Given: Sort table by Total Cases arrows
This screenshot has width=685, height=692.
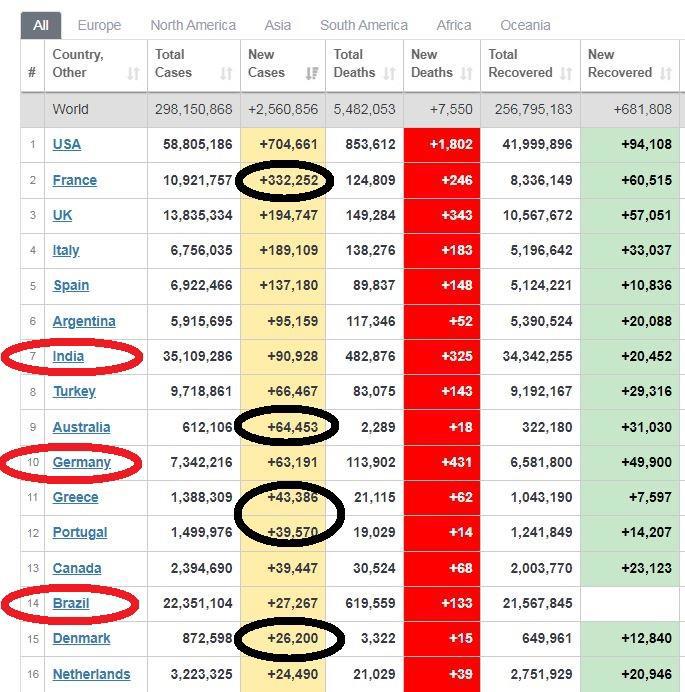Looking at the screenshot, I should pyautogui.click(x=226, y=73).
